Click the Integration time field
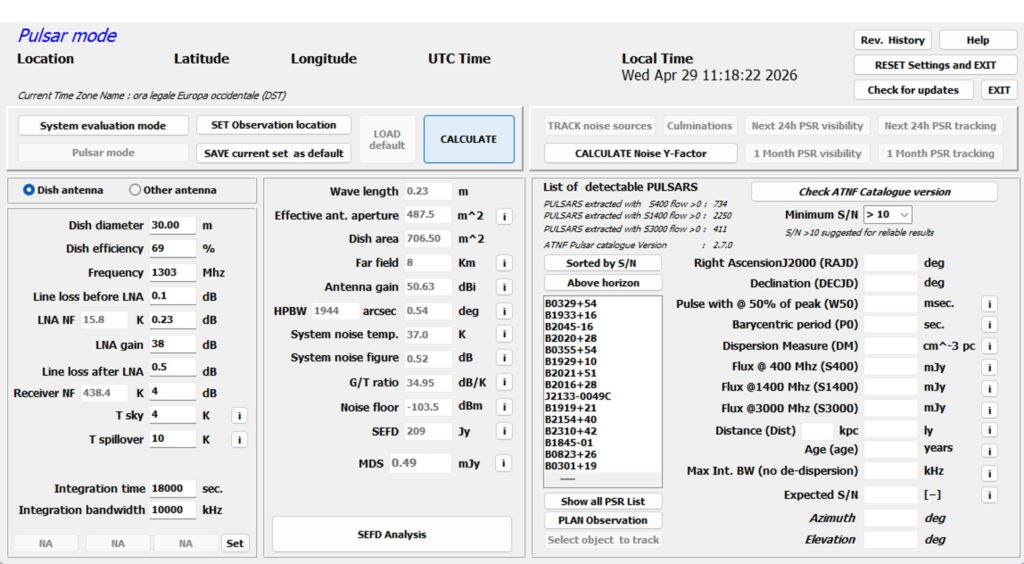The height and width of the screenshot is (564, 1024). tap(172, 488)
